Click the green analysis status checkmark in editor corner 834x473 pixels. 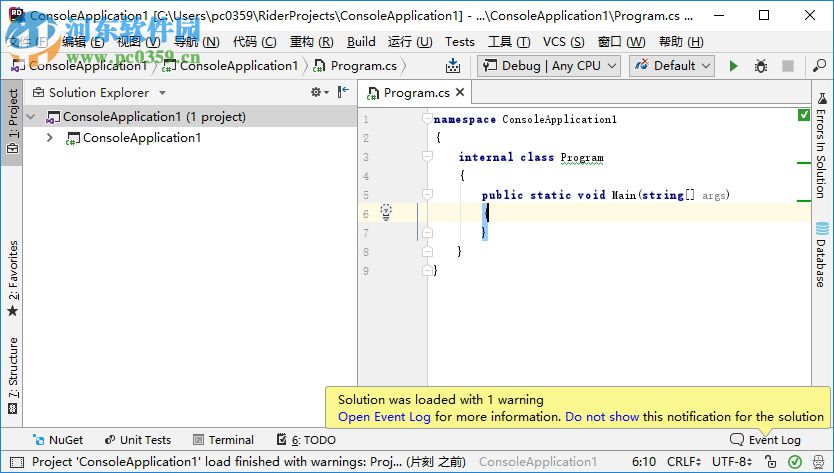coord(804,115)
